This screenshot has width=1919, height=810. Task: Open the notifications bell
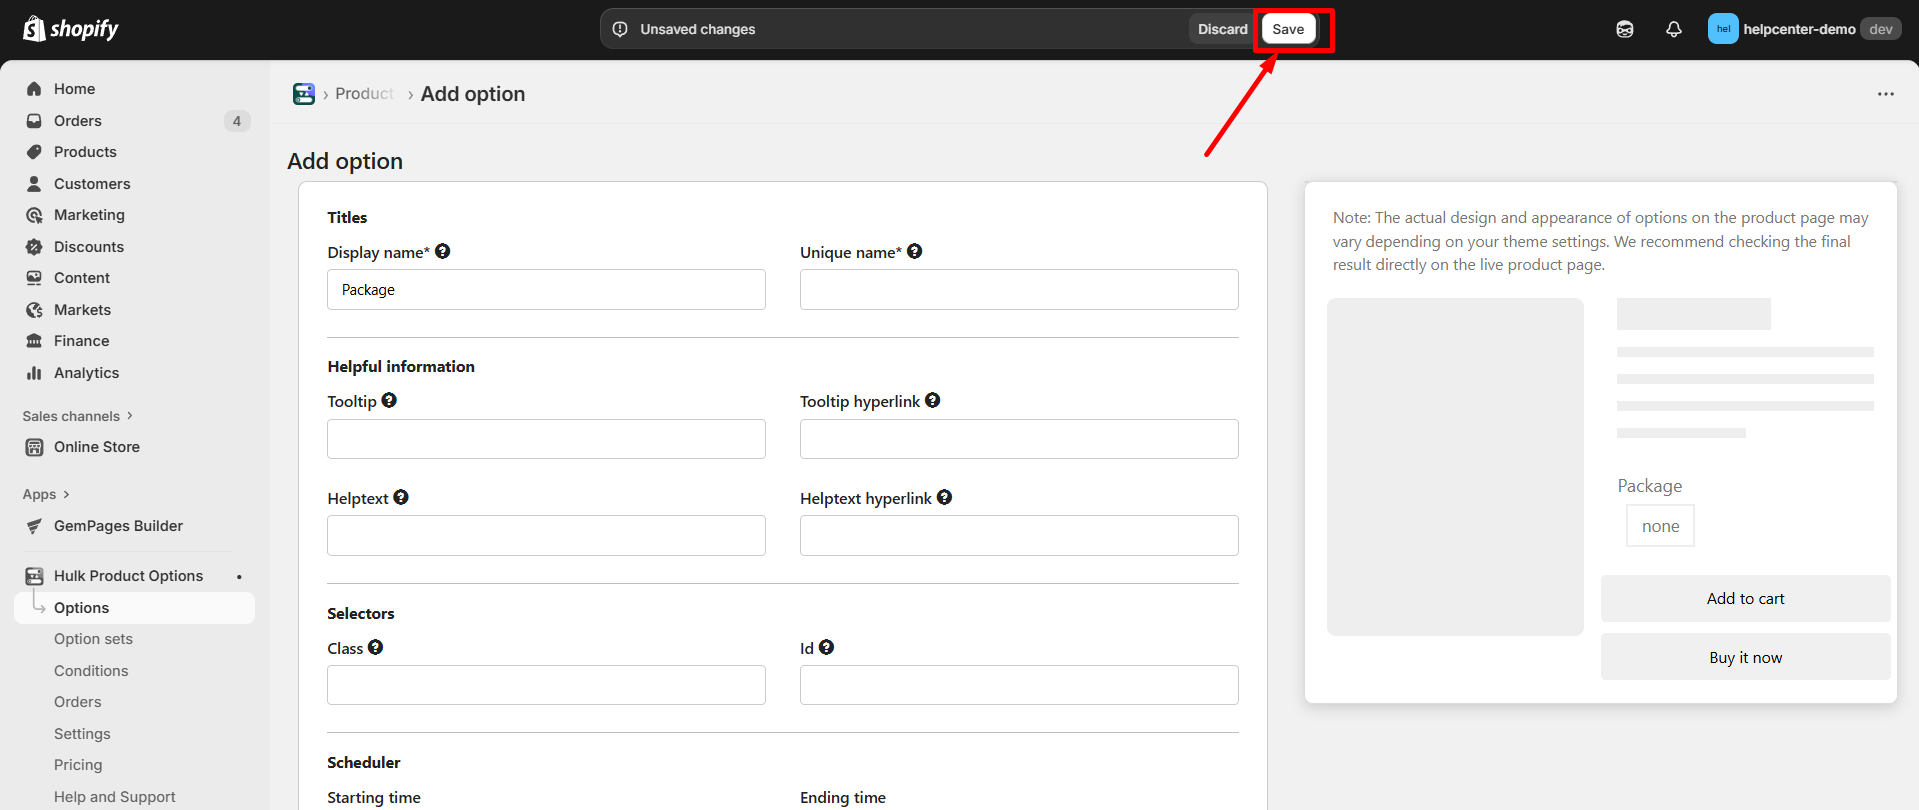[1673, 29]
